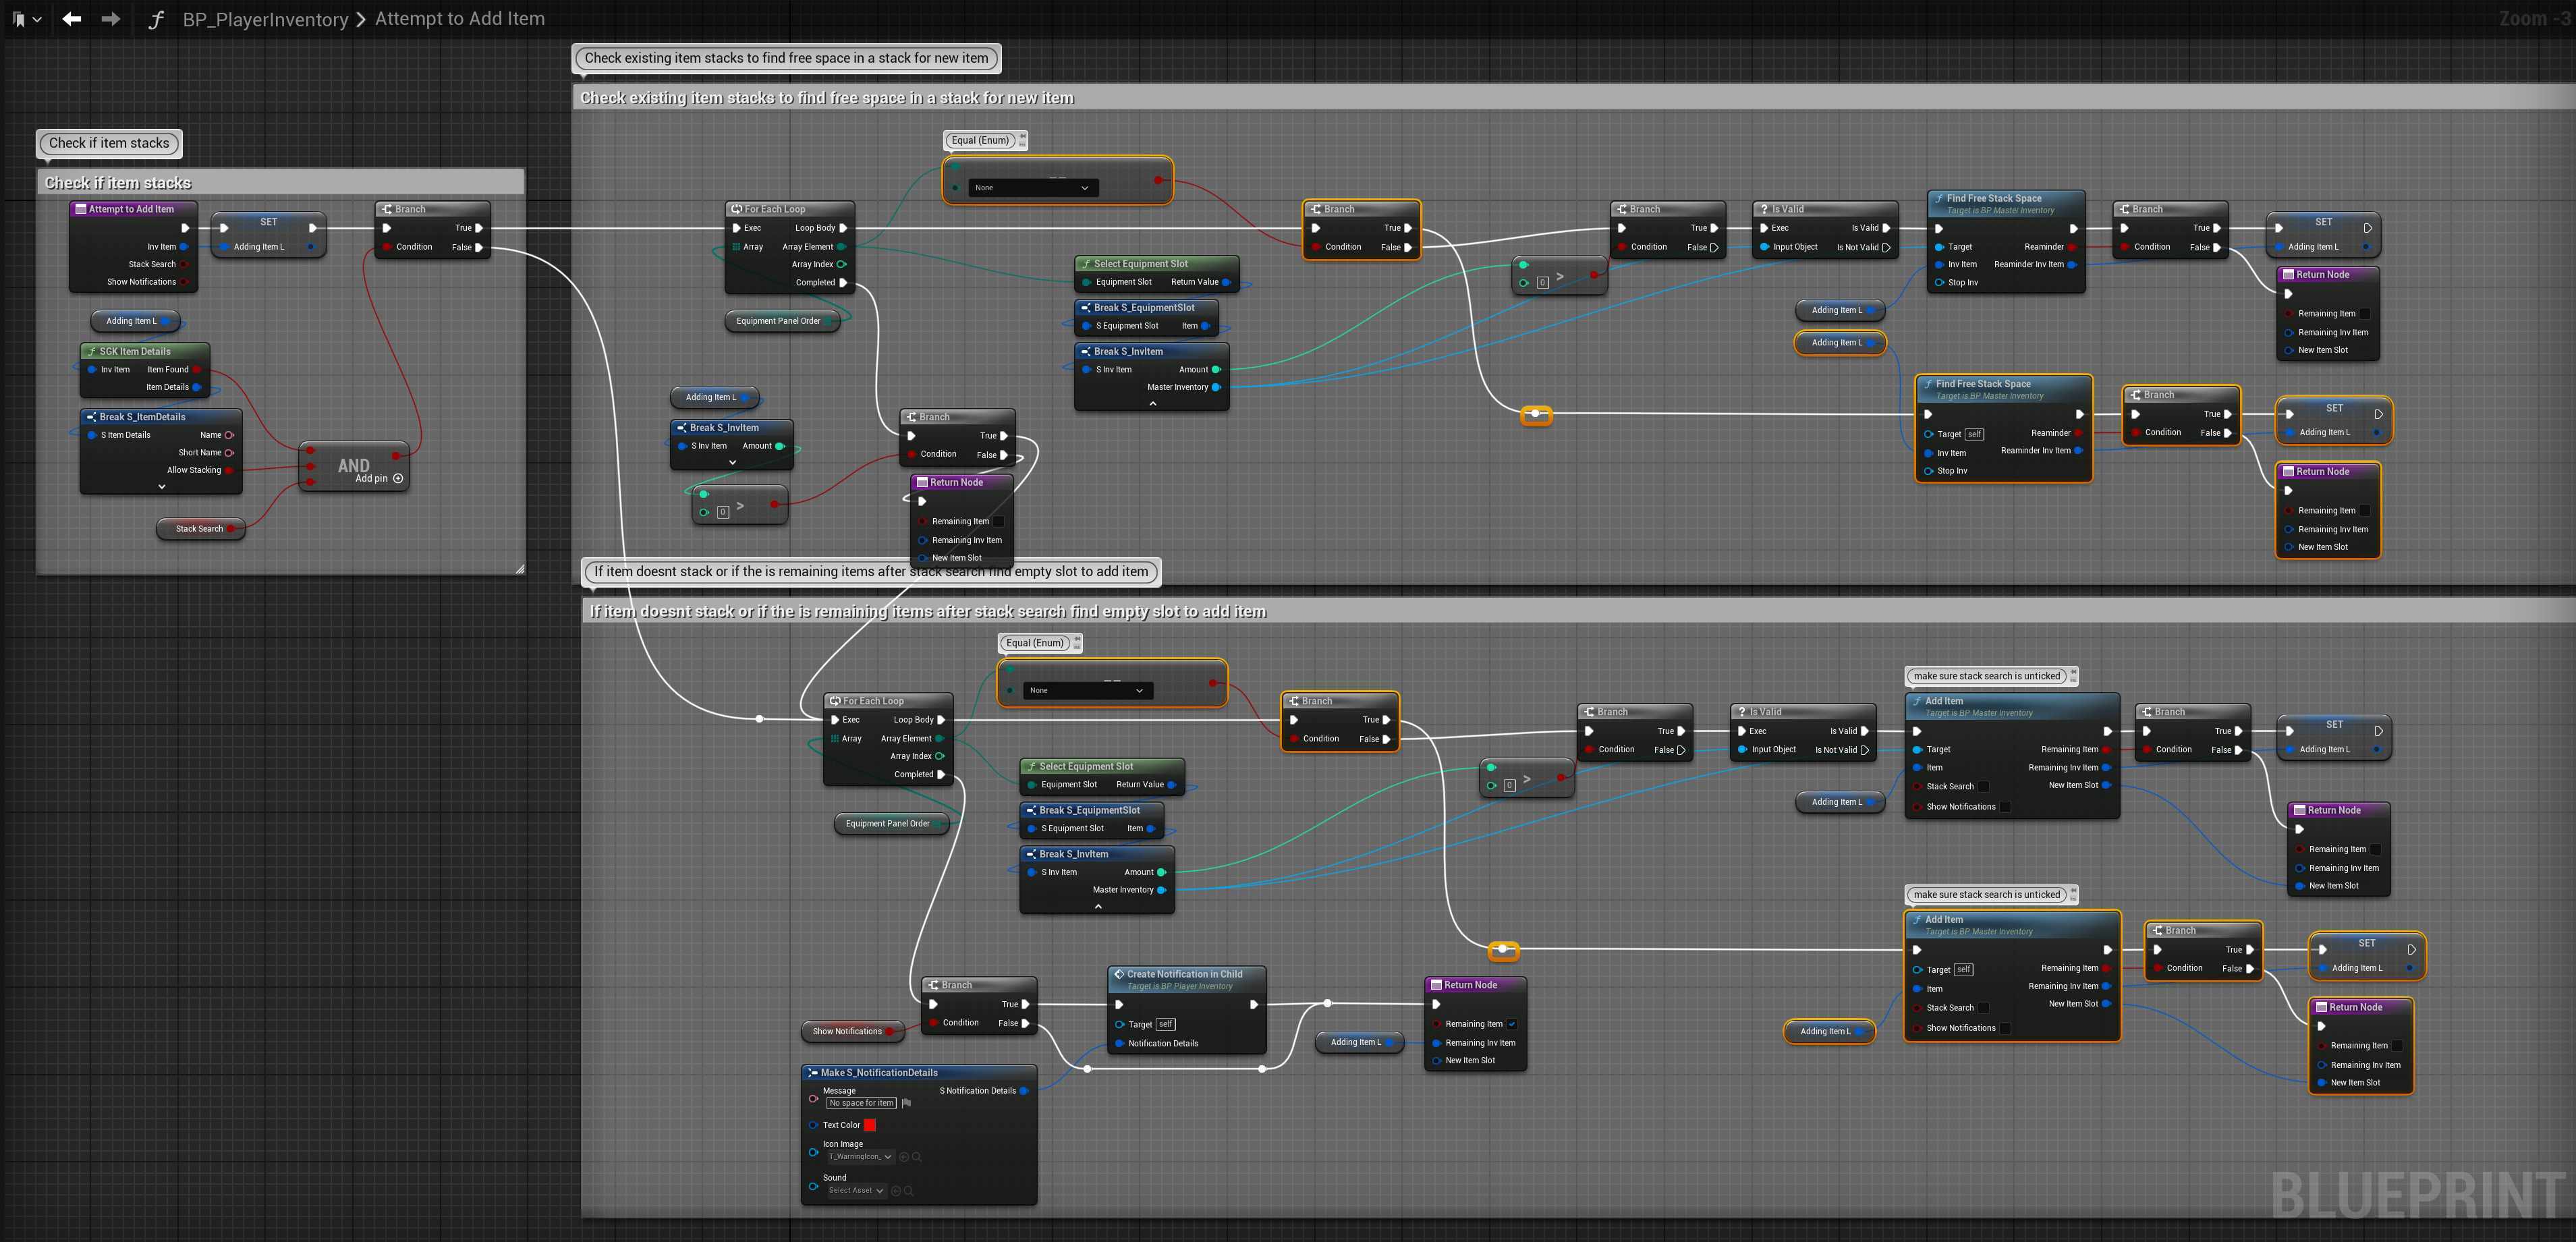Click the topmost 'make sure stack search is unticked' bubble
Image resolution: width=2576 pixels, height=1242 pixels.
point(1986,676)
